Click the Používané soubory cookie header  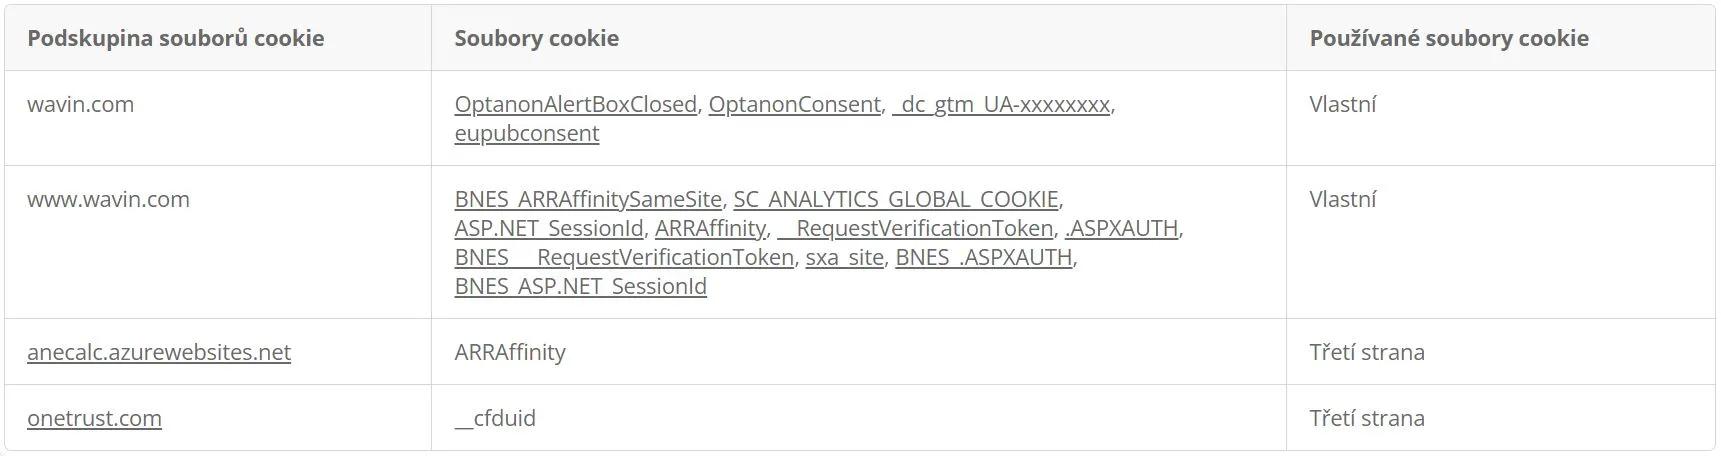1449,38
